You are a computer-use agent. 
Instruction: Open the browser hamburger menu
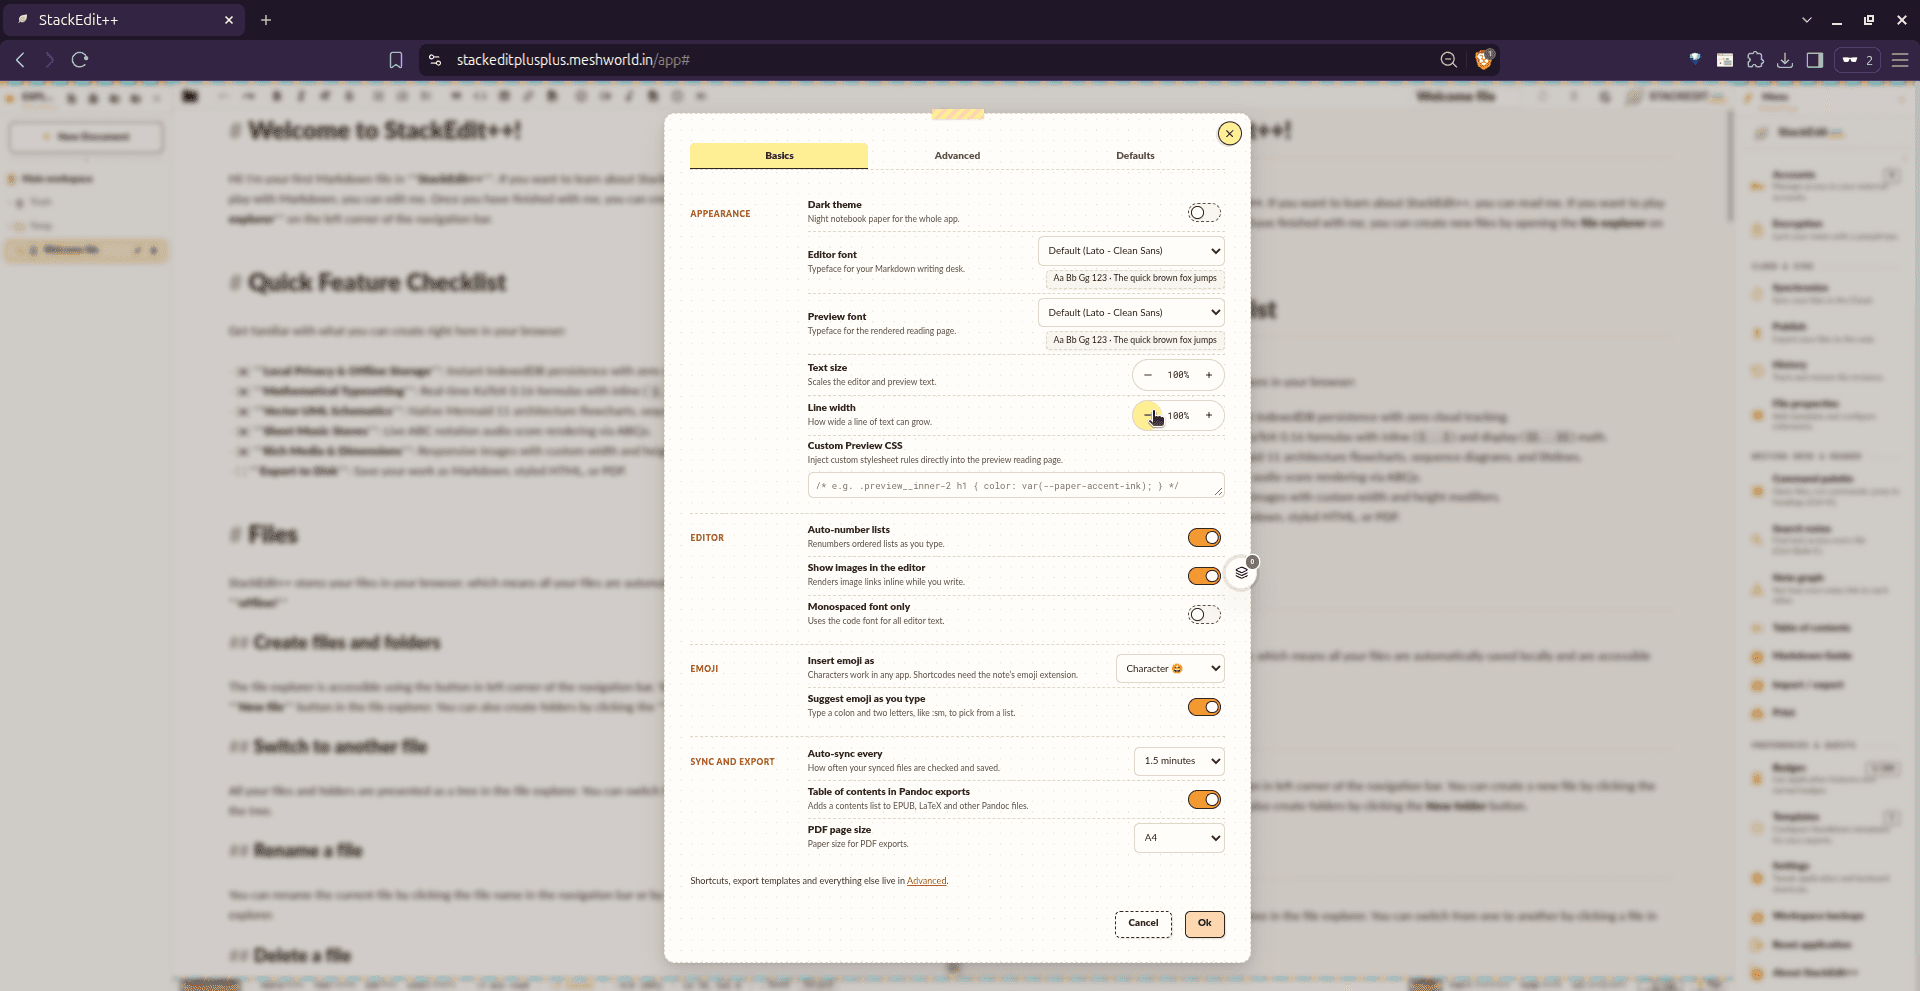(1900, 60)
